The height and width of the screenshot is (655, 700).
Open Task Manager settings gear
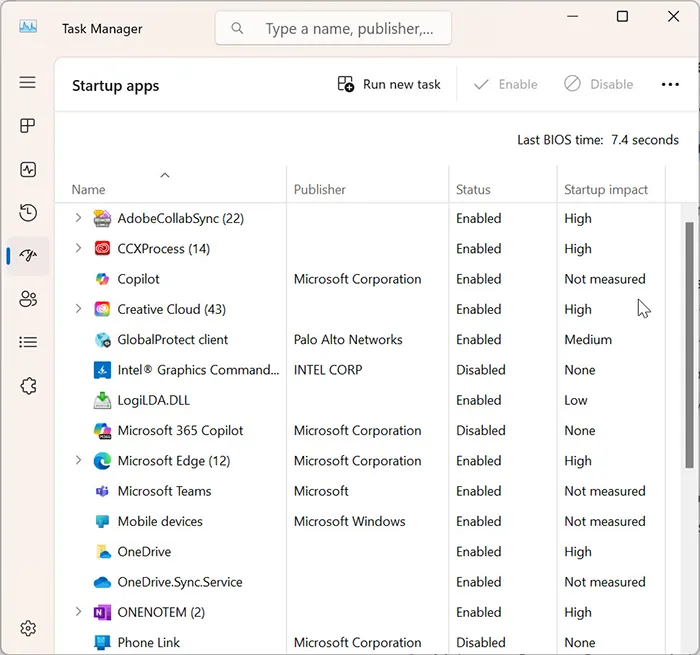28,628
